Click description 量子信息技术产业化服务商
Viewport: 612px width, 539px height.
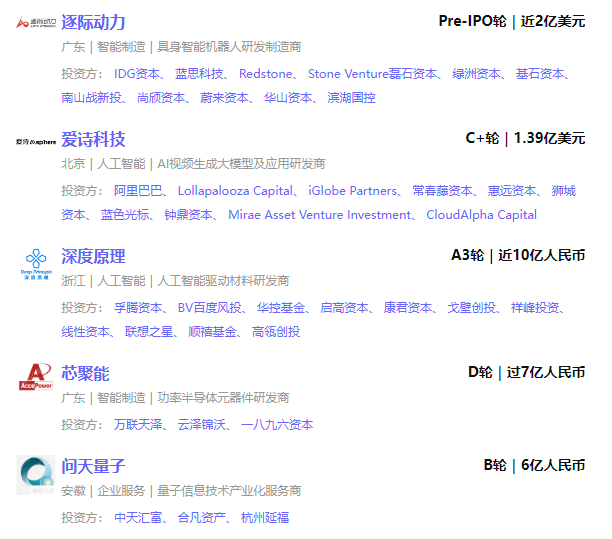pos(229,491)
